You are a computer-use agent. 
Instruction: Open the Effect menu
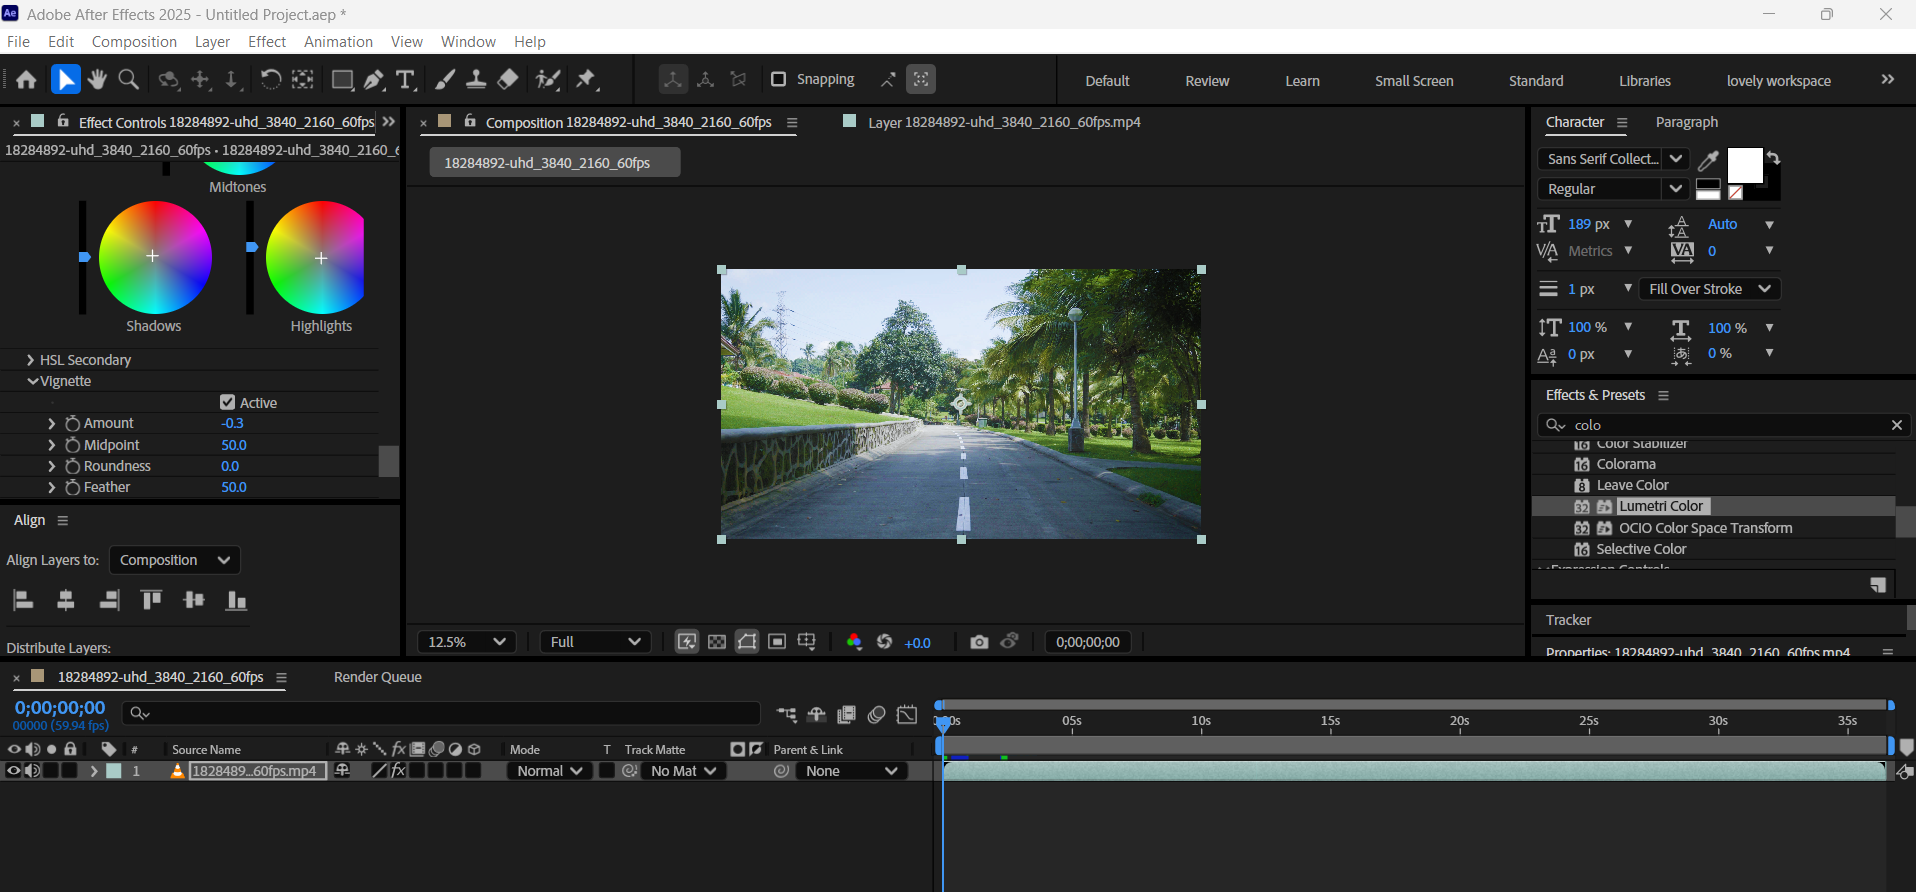click(x=267, y=42)
